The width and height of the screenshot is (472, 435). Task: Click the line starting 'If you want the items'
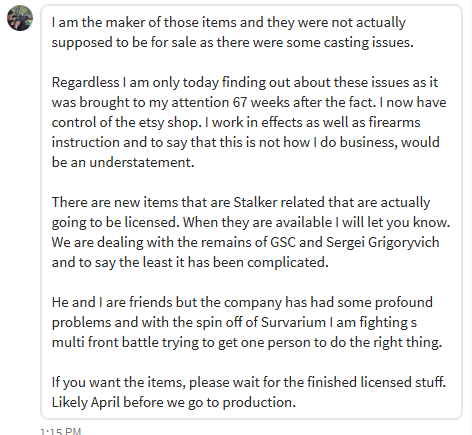248,383
